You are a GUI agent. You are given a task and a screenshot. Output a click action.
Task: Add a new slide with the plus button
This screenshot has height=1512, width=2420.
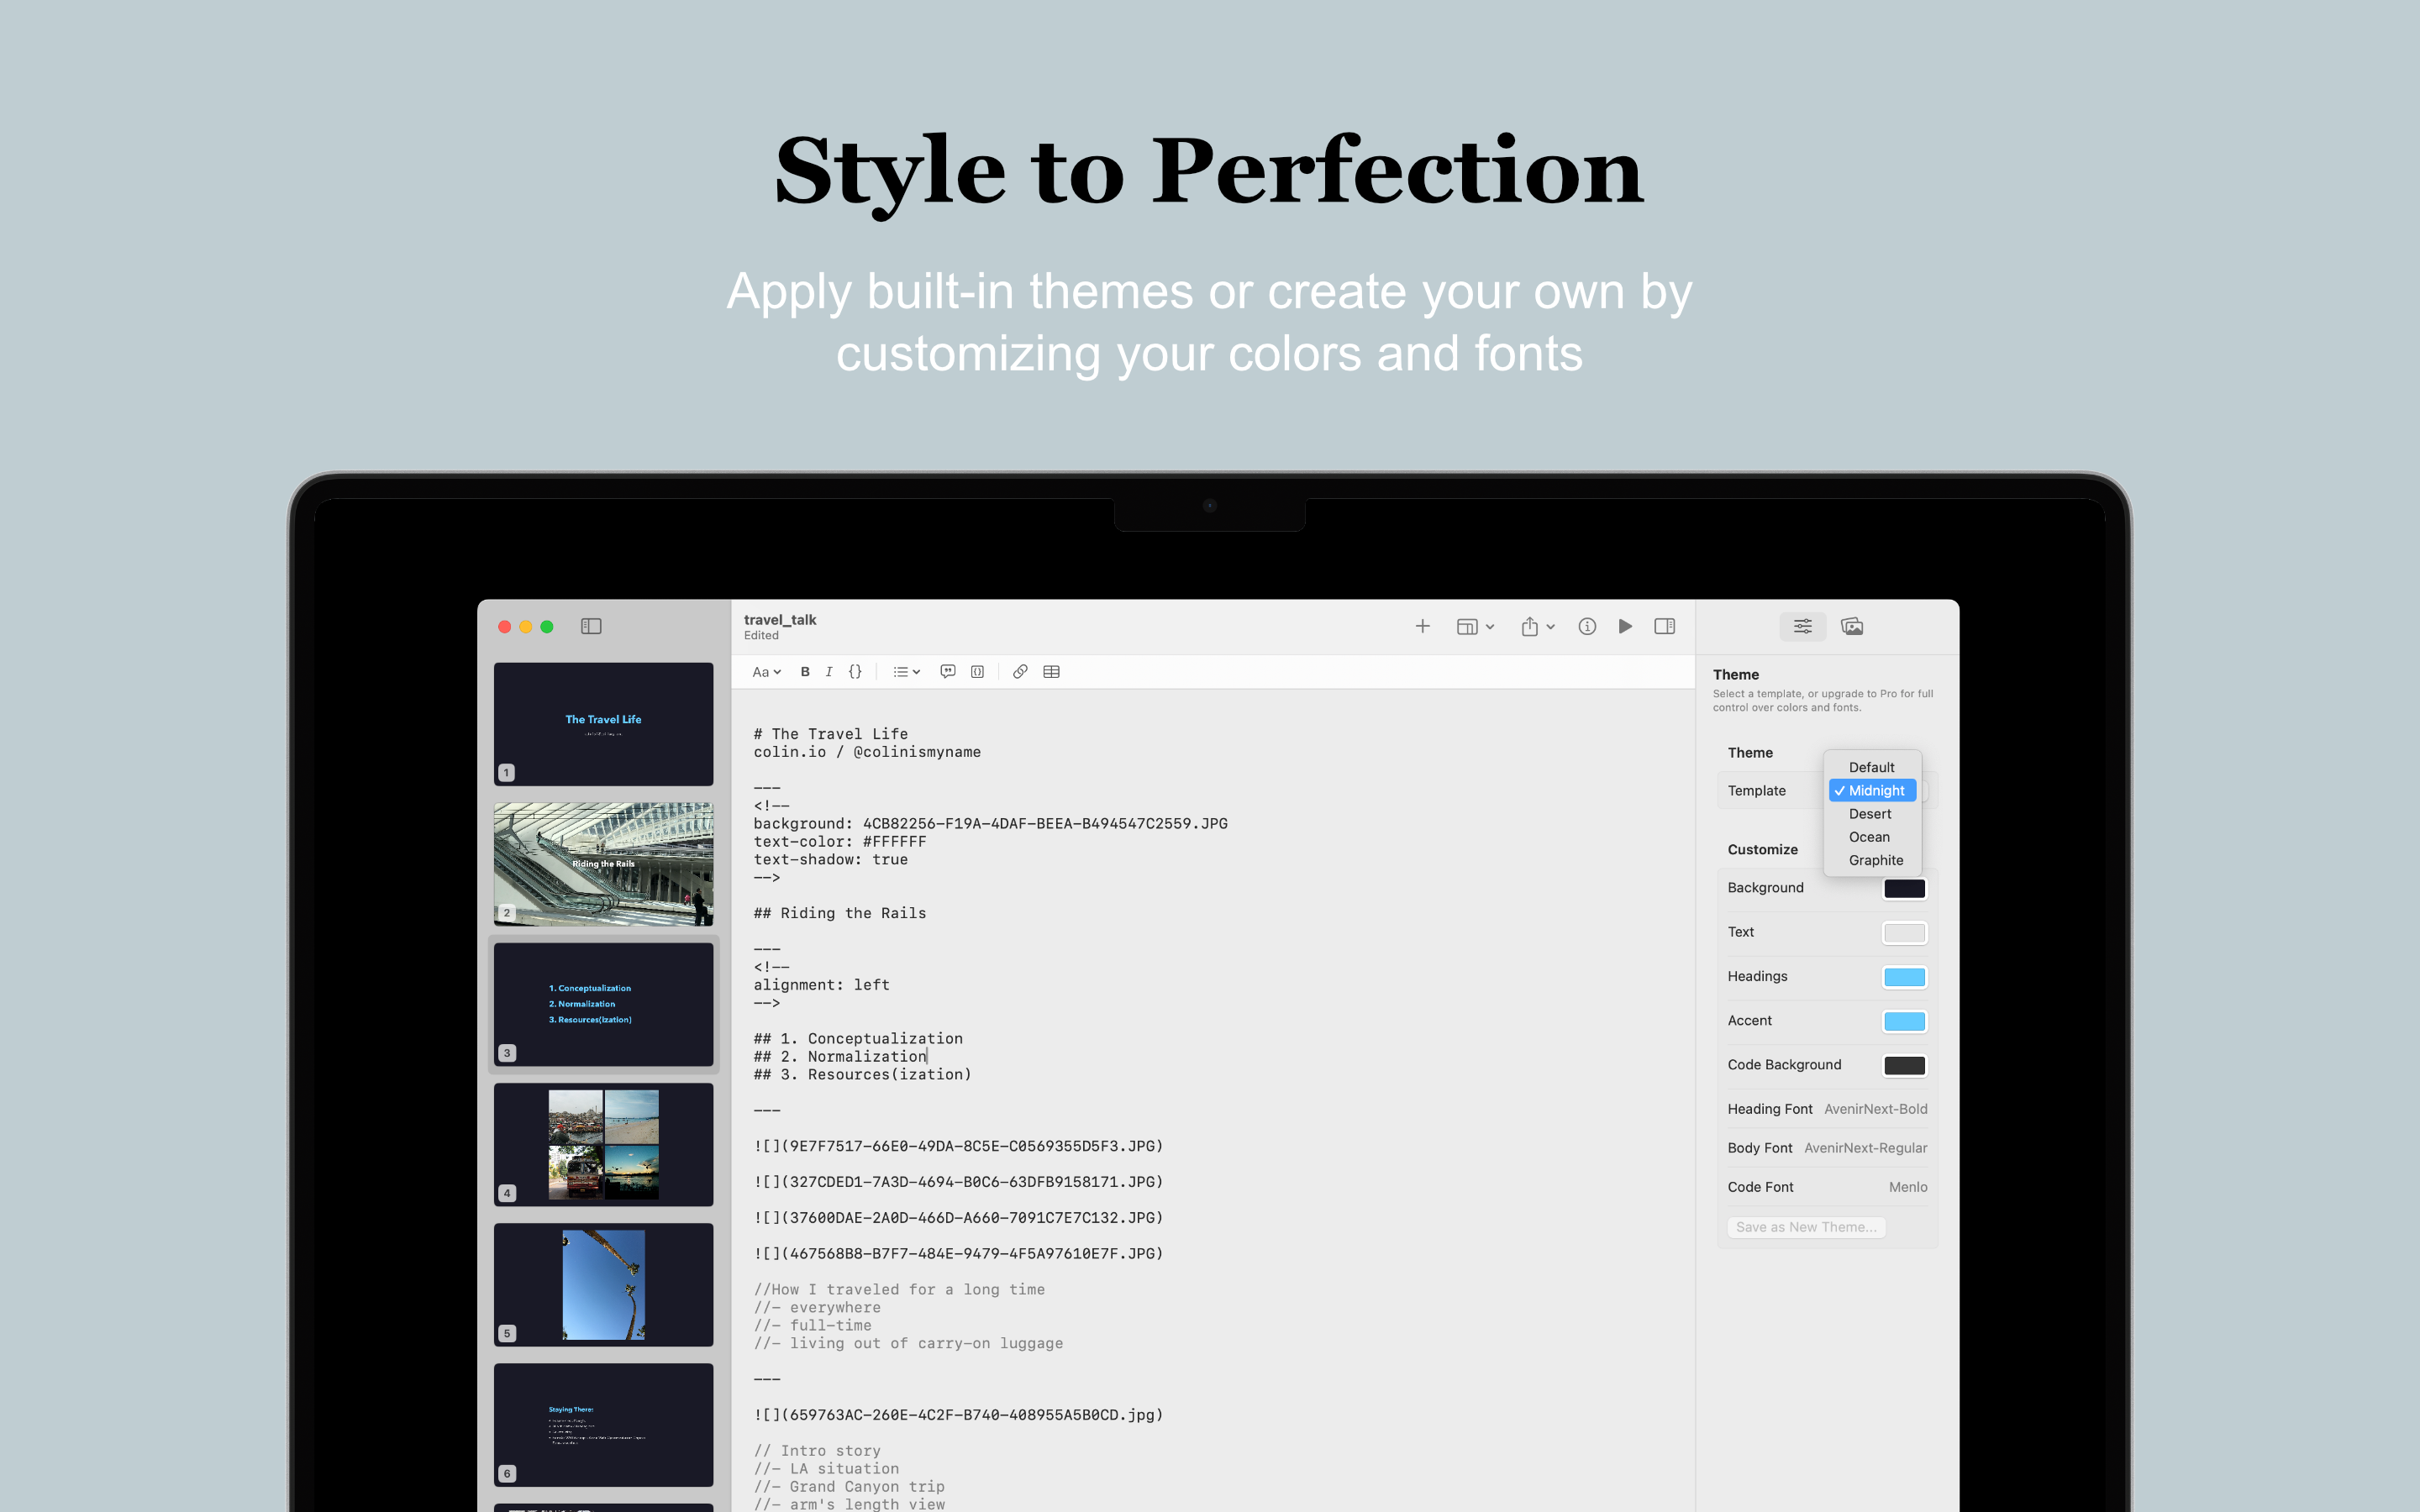tap(1423, 626)
